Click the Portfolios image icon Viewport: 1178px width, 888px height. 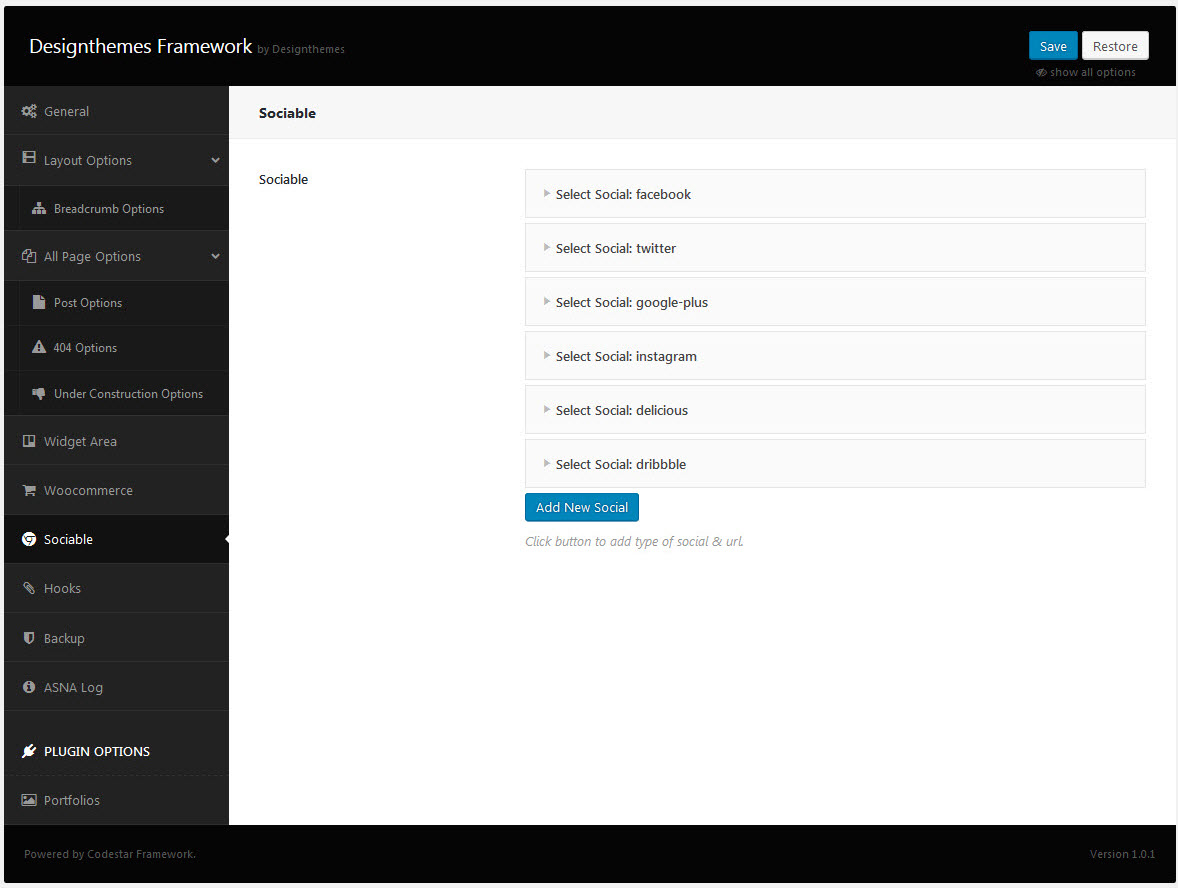coord(29,800)
